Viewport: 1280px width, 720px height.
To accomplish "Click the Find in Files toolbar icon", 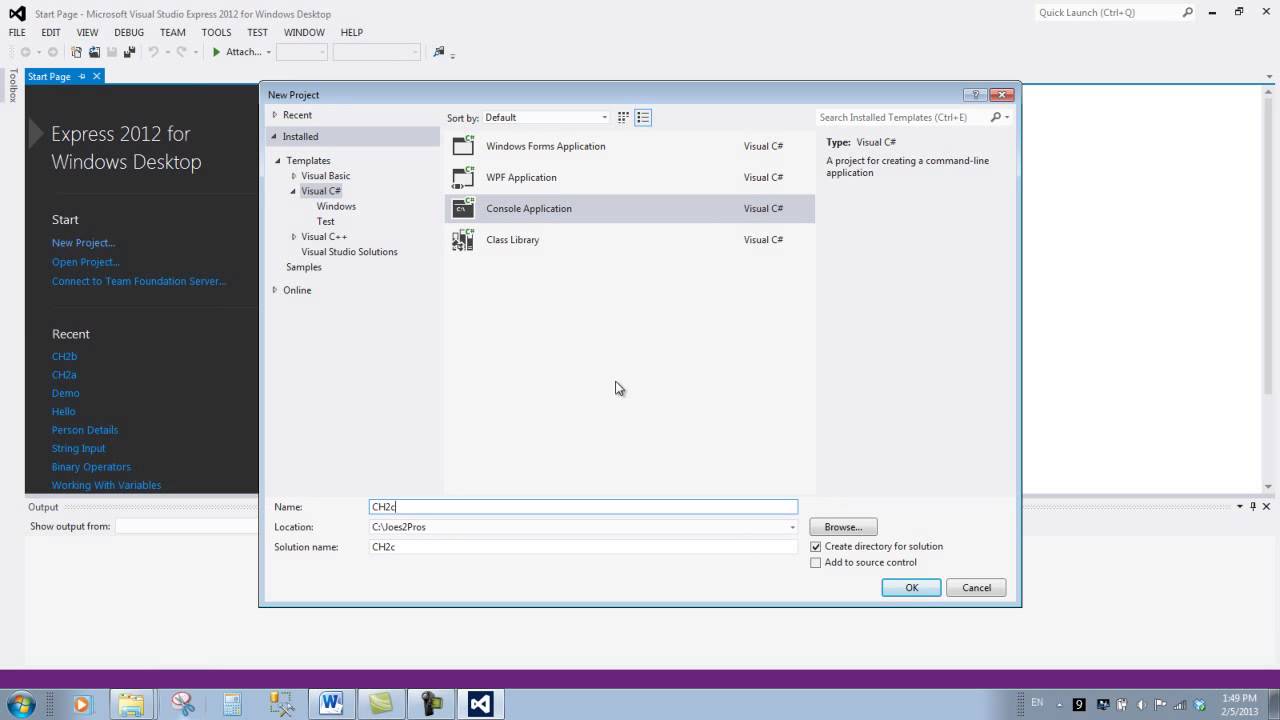I will coord(438,52).
